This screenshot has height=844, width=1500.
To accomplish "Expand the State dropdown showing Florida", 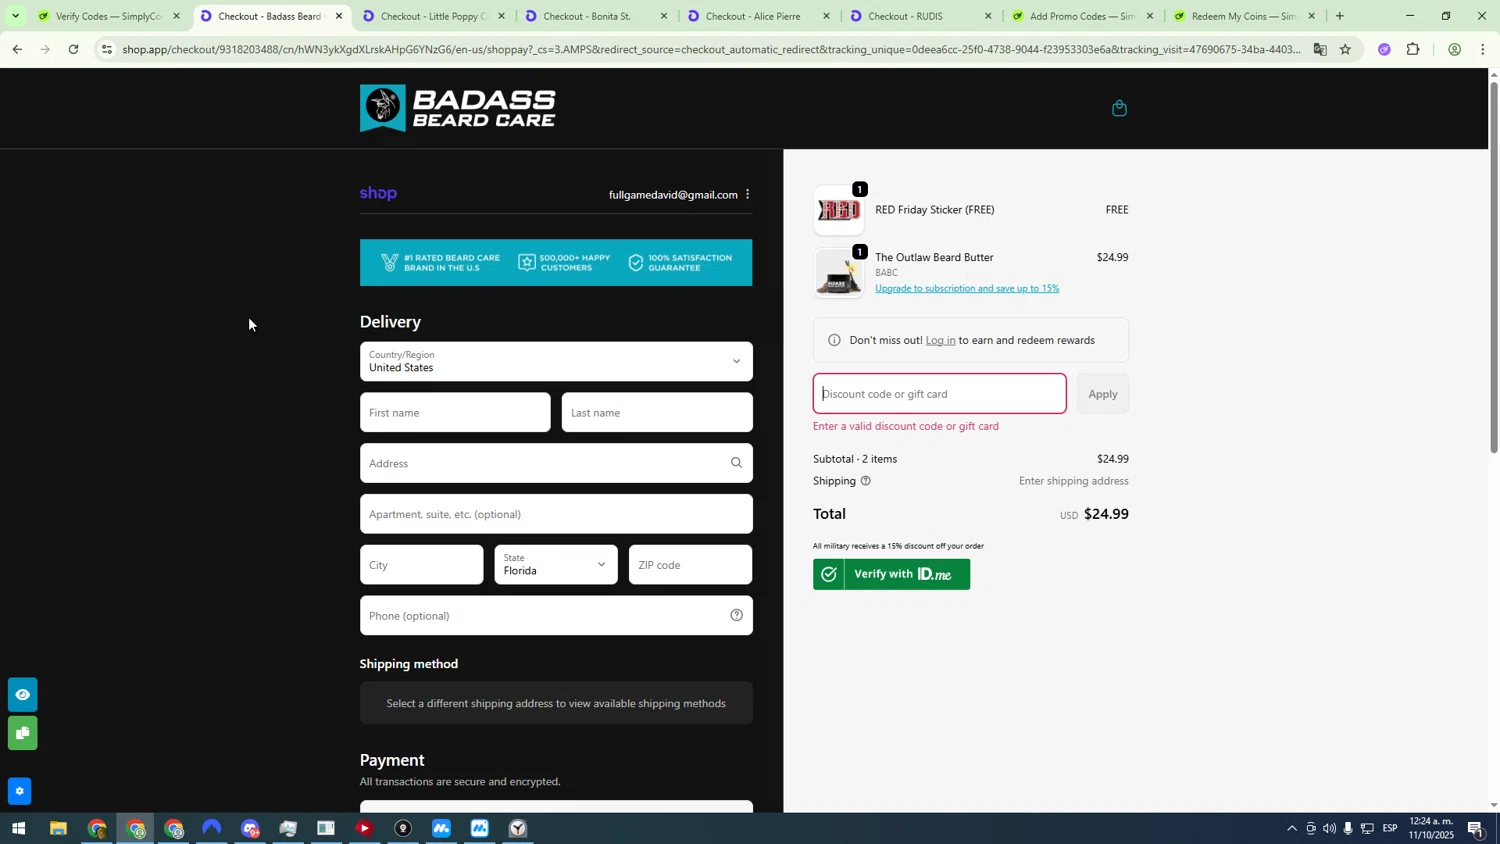I will [x=556, y=565].
